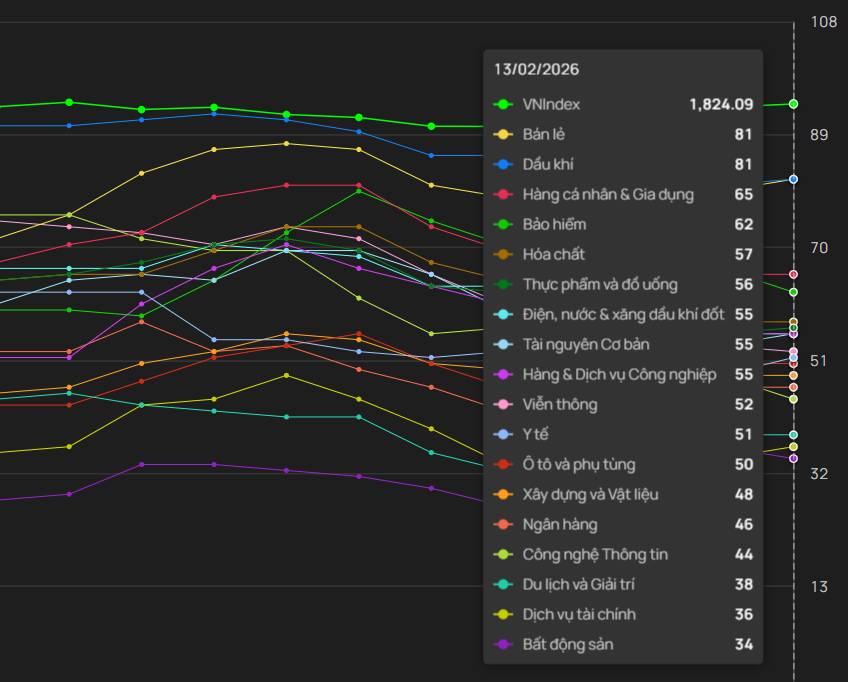Click the 108 label on the y-axis
848x682 pixels.
(x=824, y=22)
